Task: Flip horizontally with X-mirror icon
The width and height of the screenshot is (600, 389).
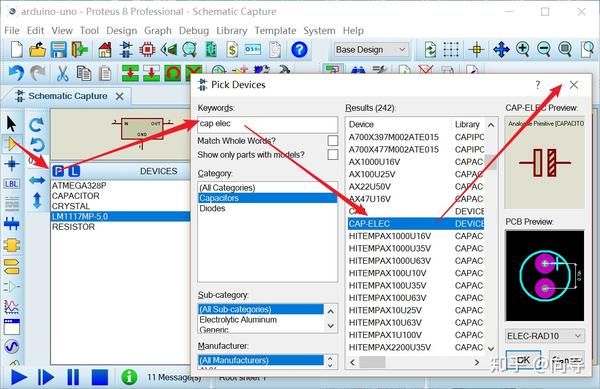Action: click(x=37, y=180)
